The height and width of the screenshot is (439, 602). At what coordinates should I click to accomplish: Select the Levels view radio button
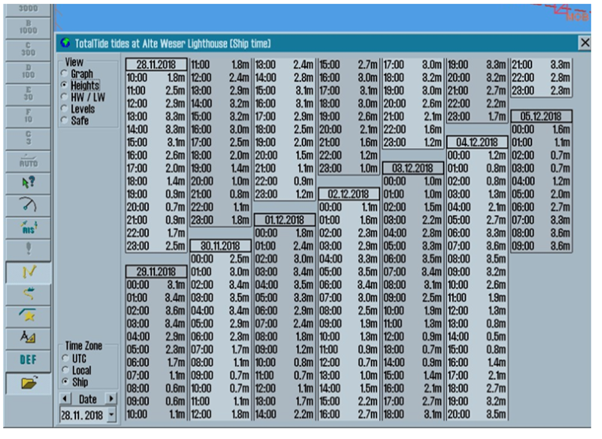click(65, 109)
